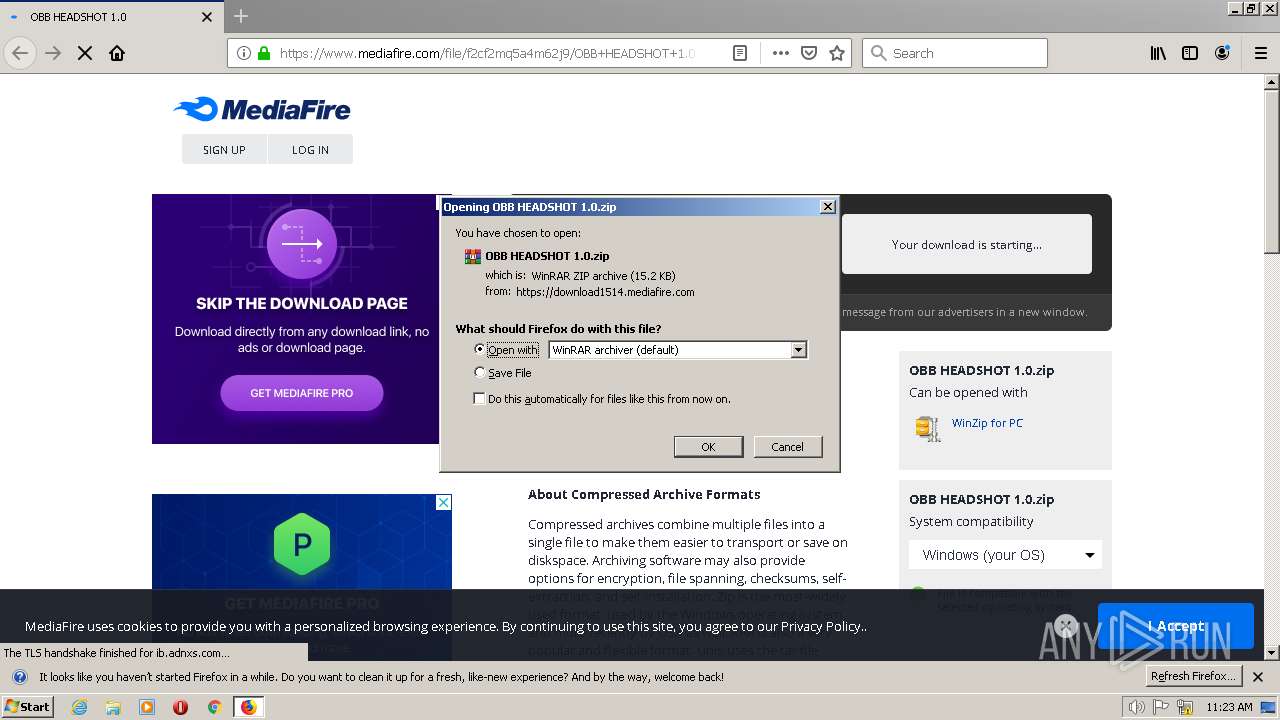Screen dimensions: 1280x720
Task: Click the SIGN UP button
Action: tap(224, 149)
